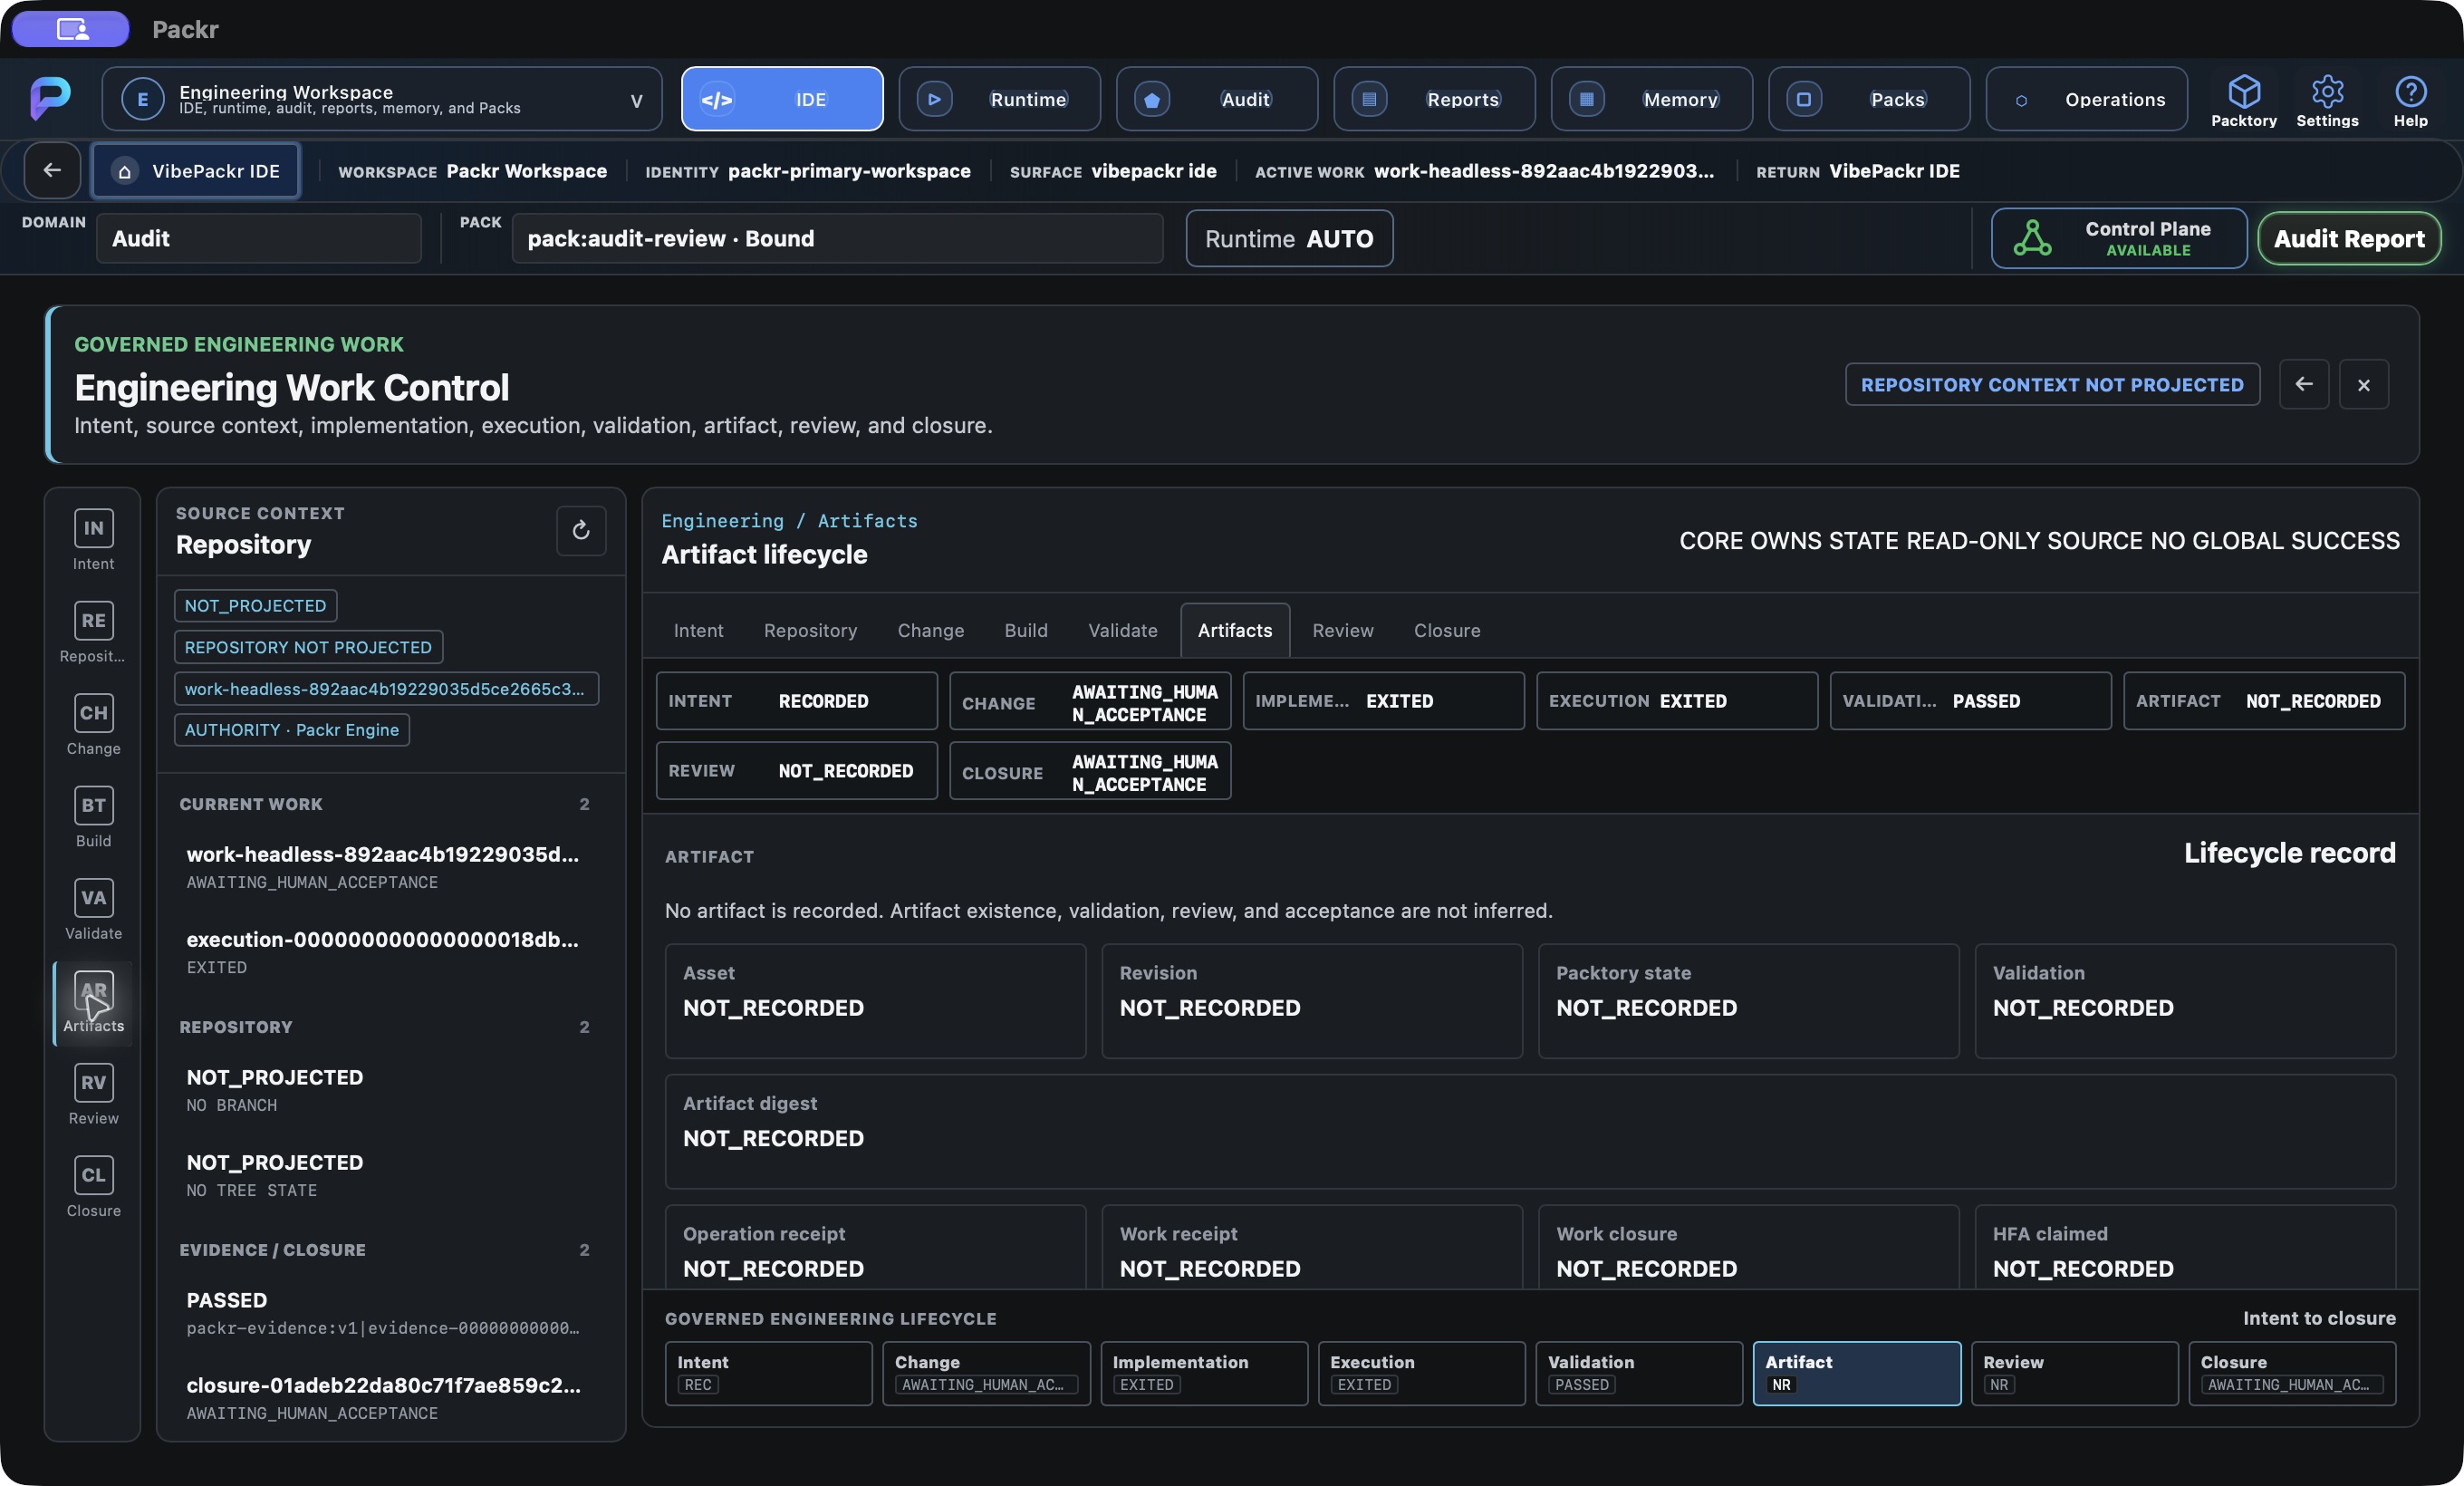
Task: Refresh the Source Context repository
Action: [581, 530]
